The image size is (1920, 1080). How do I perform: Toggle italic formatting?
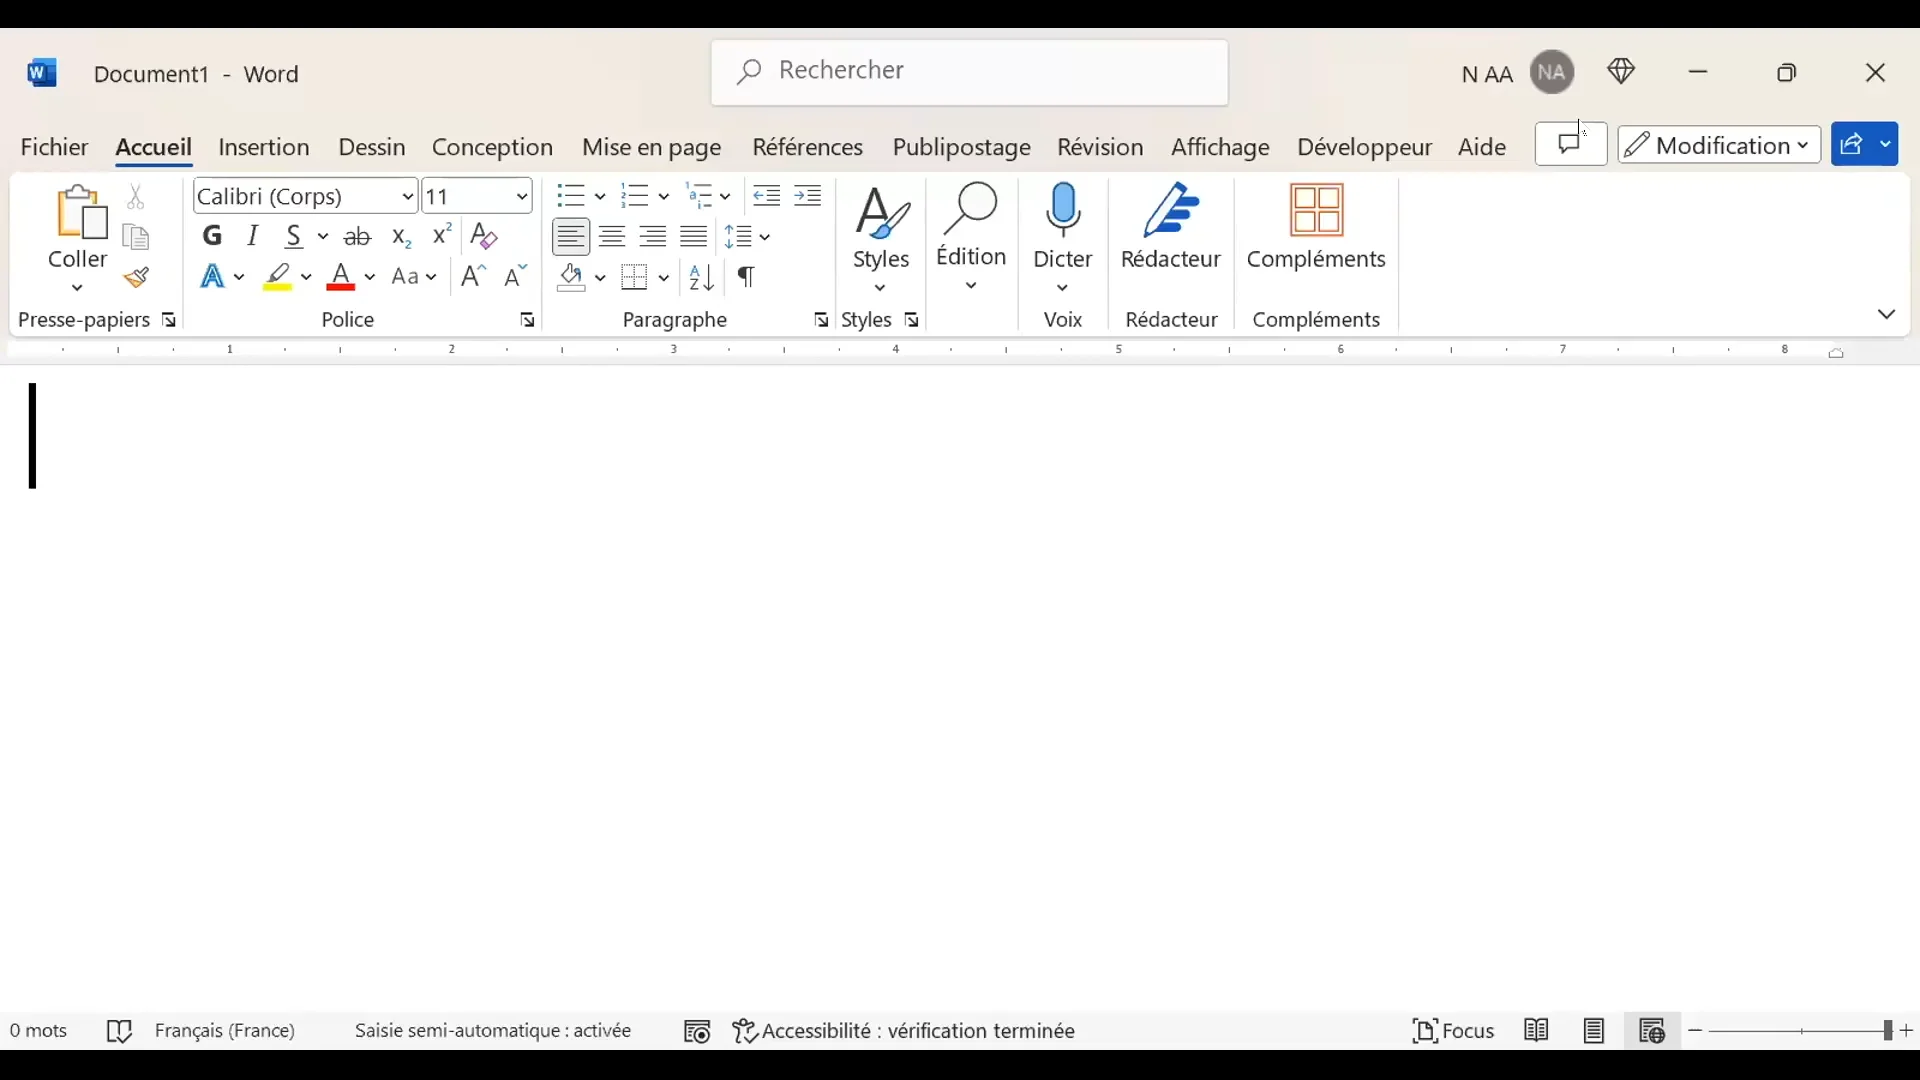[255, 237]
